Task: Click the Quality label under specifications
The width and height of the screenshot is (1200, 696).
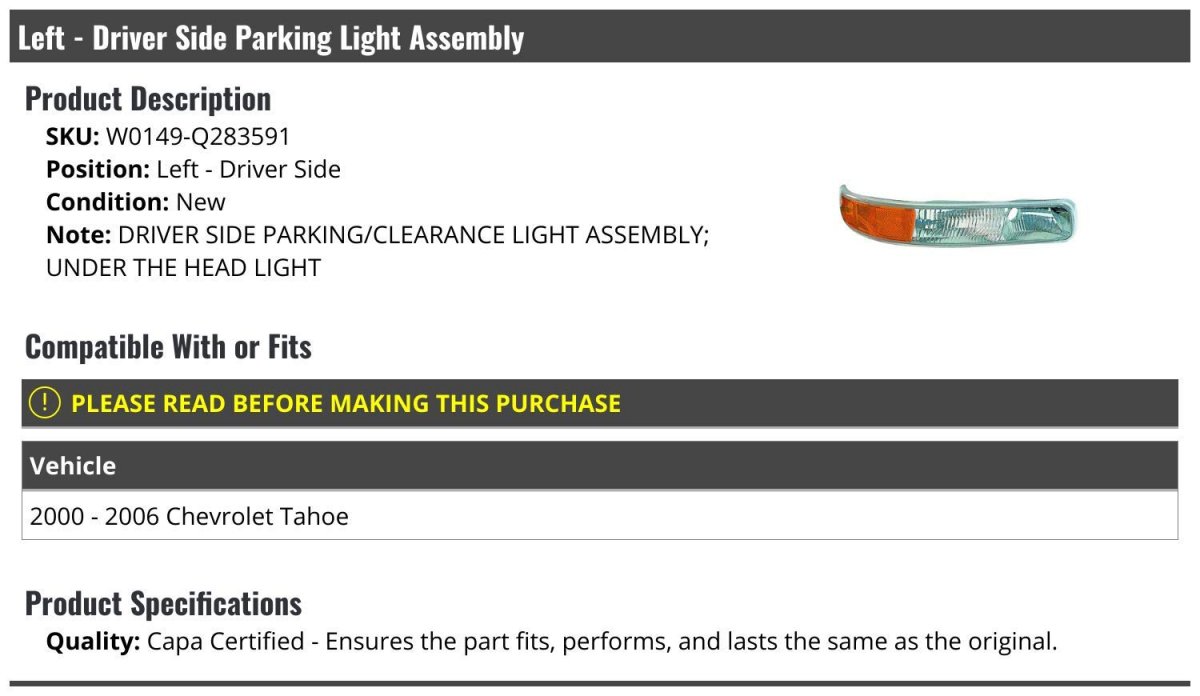Action: point(93,641)
